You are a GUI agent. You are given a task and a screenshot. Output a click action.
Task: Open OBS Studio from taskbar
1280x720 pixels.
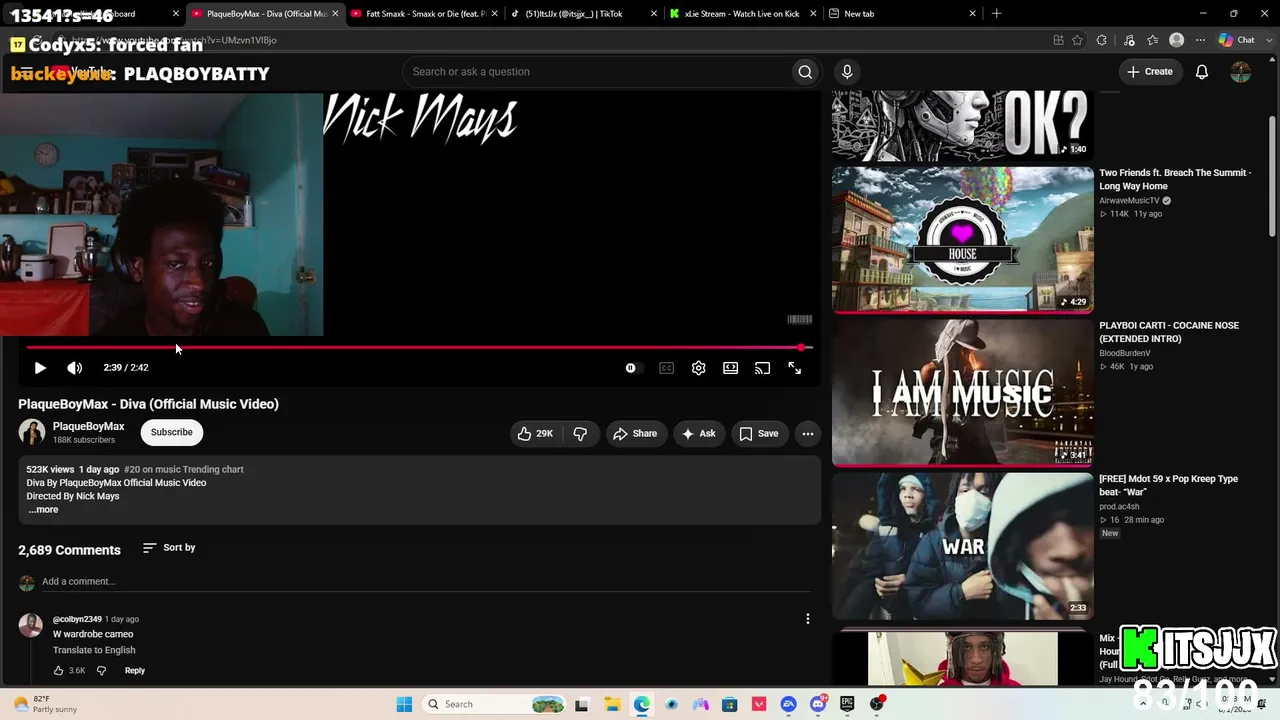tap(877, 704)
